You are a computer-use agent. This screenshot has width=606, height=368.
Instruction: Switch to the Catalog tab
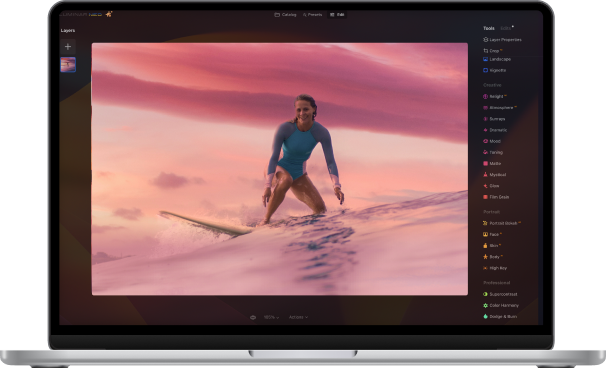[285, 15]
